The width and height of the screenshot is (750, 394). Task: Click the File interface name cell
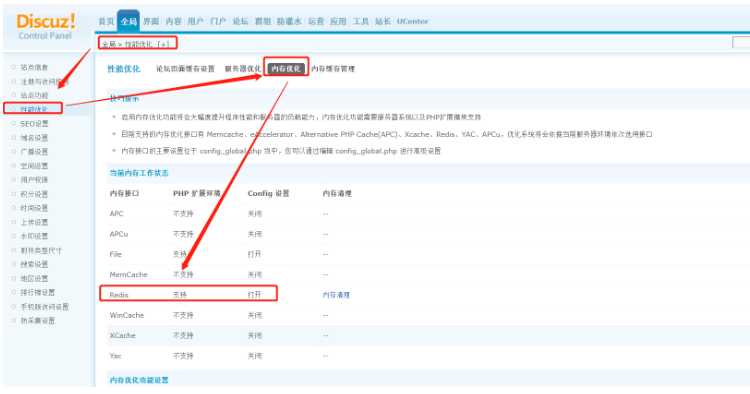pyautogui.click(x=116, y=254)
